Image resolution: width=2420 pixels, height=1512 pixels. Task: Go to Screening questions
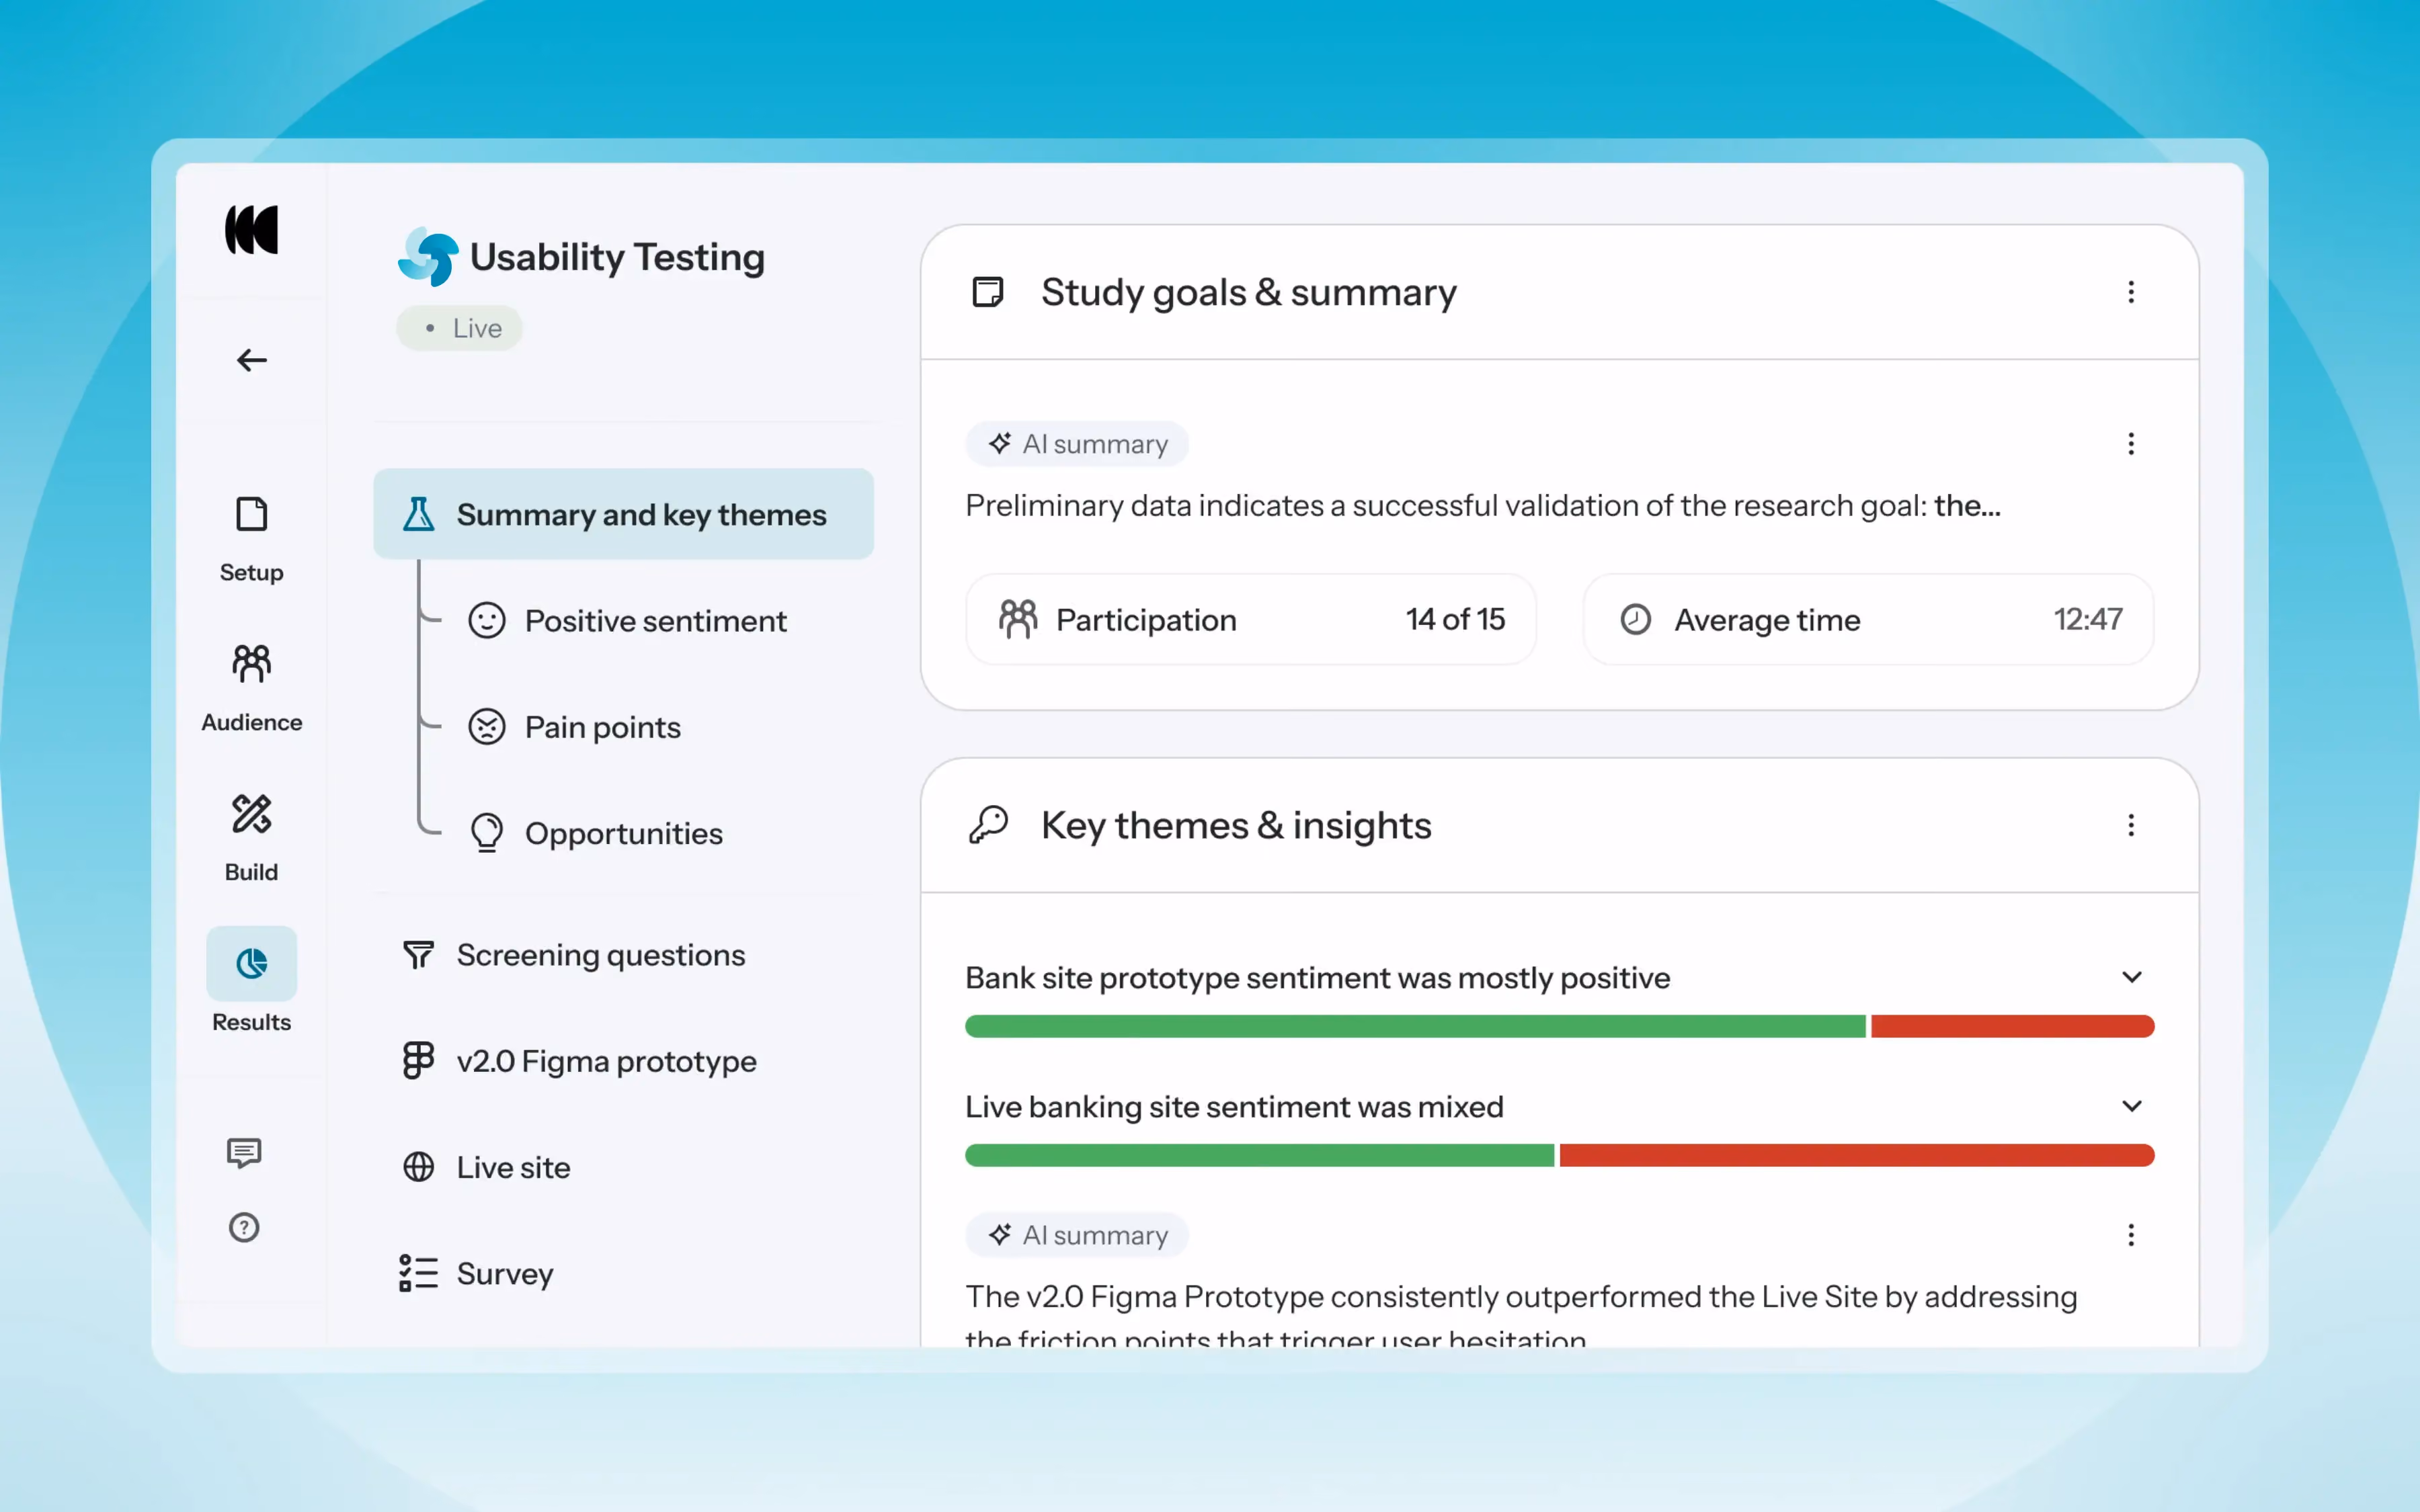coord(573,955)
